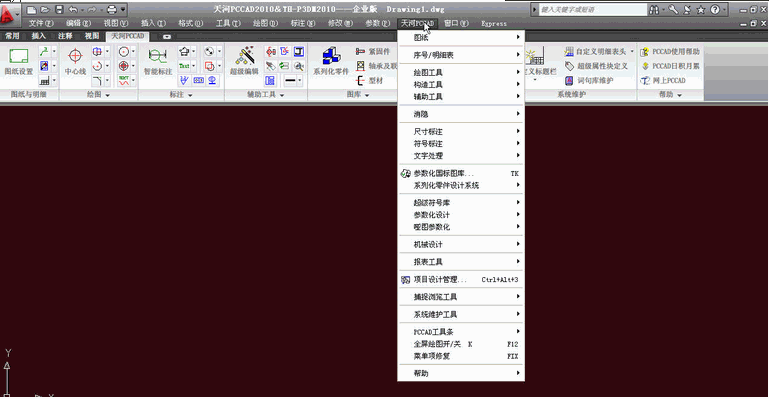This screenshot has width=769, height=399.
Task: Switch to the 常用 ribbon tab
Action: click(x=12, y=36)
